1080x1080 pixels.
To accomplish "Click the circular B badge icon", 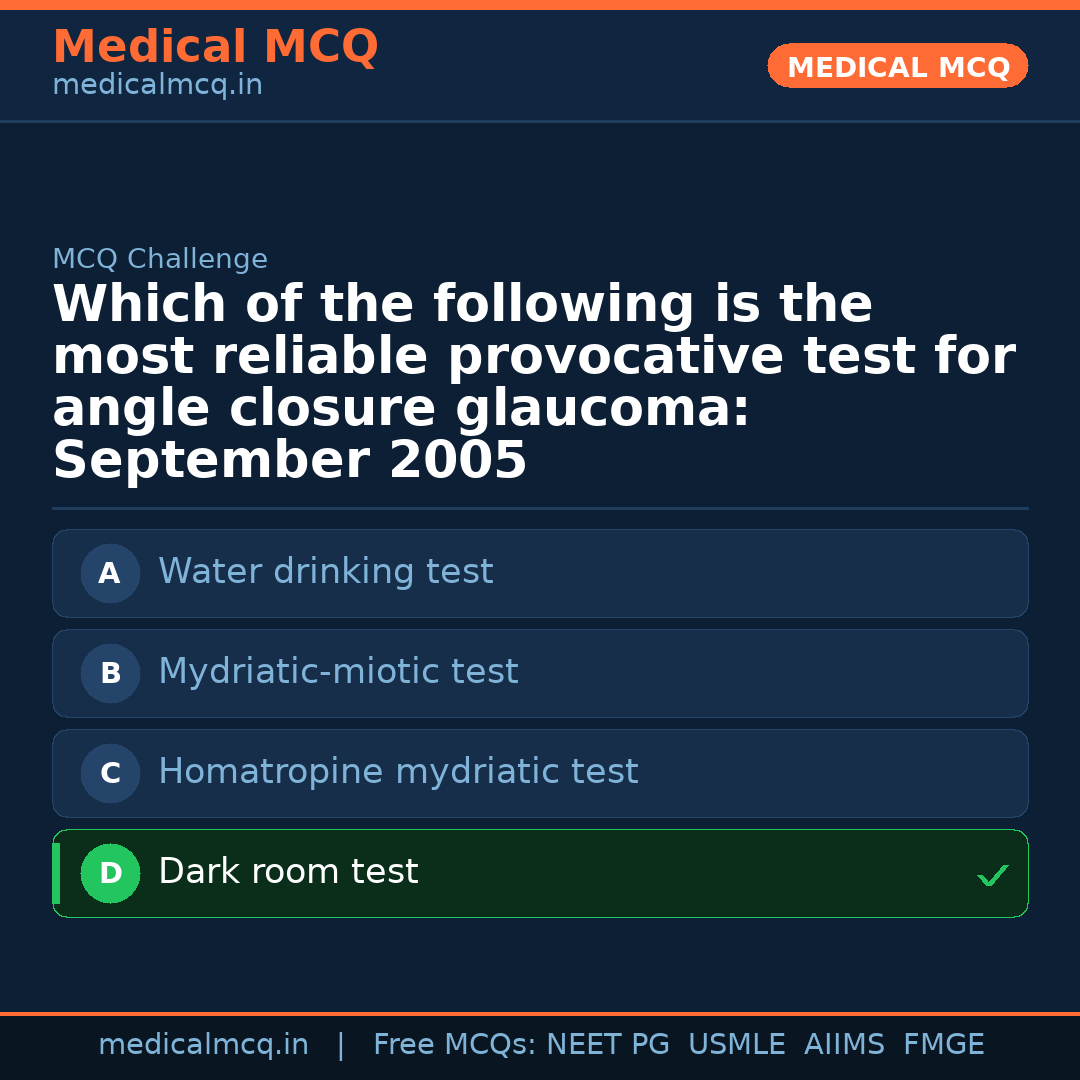I will point(110,673).
